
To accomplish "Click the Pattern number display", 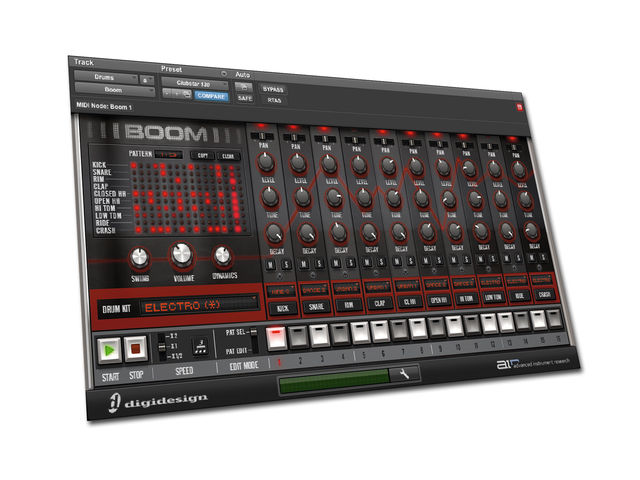I will click(x=168, y=155).
